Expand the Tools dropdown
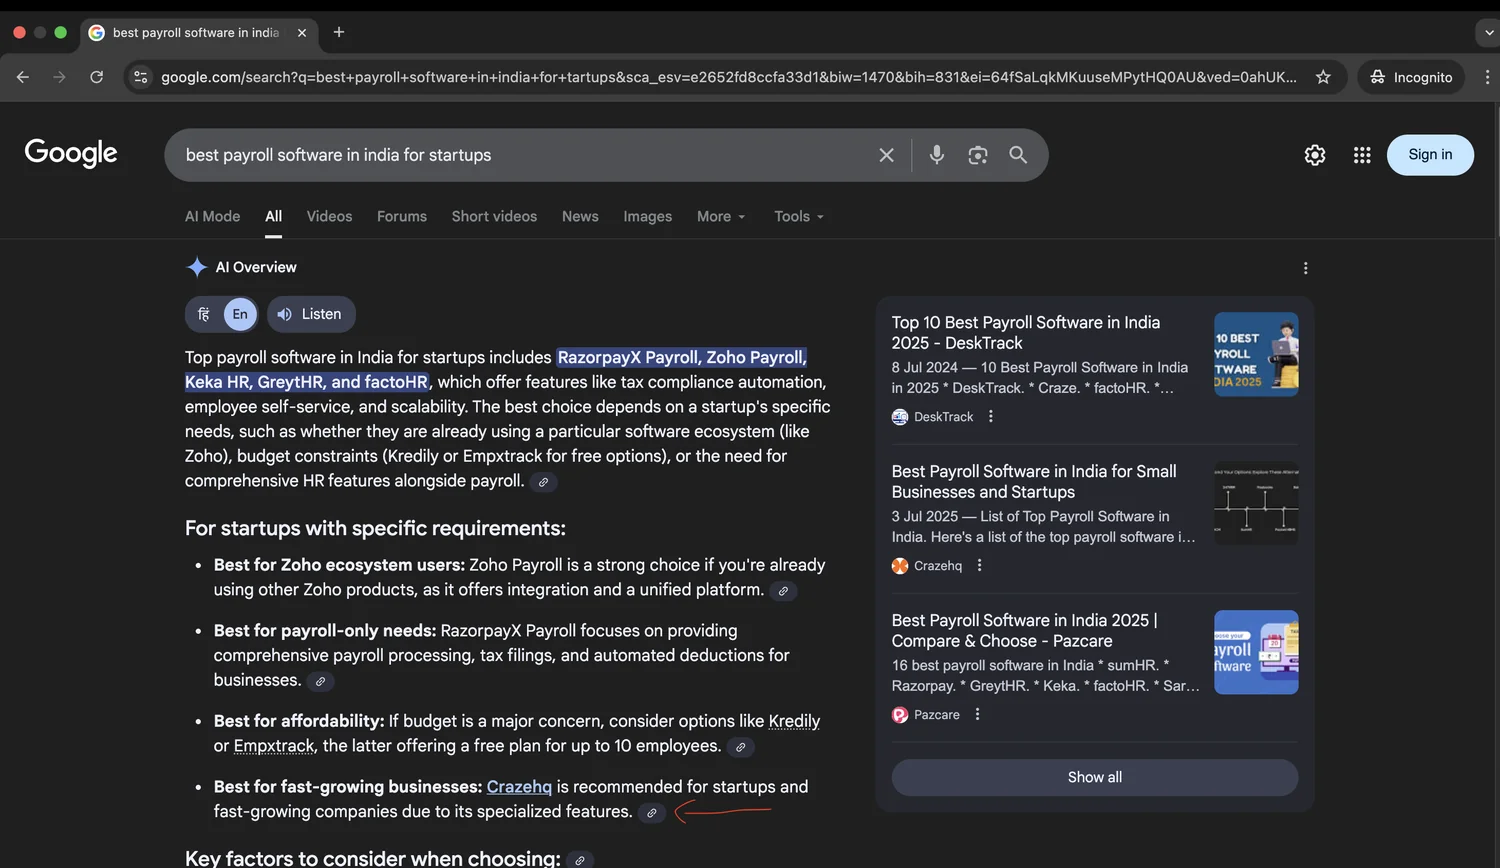 click(799, 216)
